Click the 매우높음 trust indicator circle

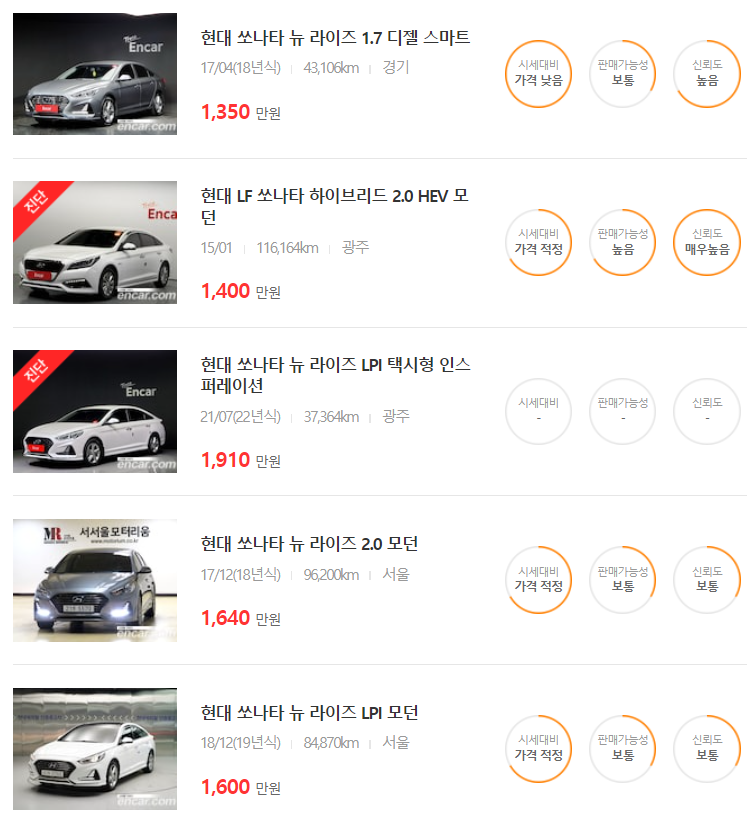pos(707,242)
